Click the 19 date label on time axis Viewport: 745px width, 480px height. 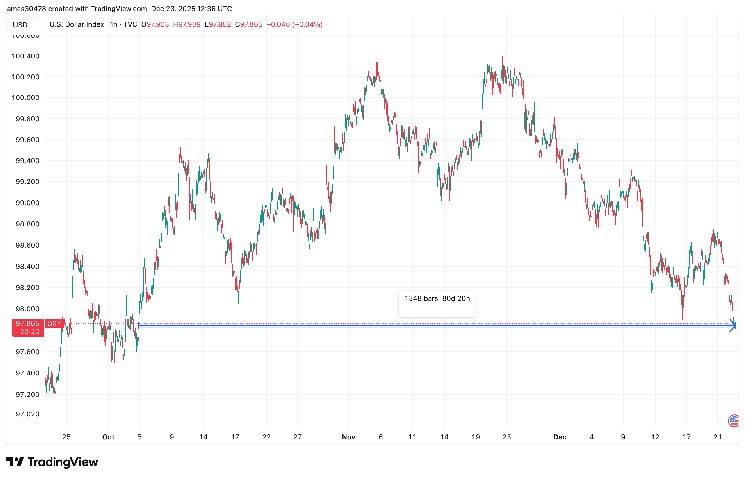(x=475, y=436)
